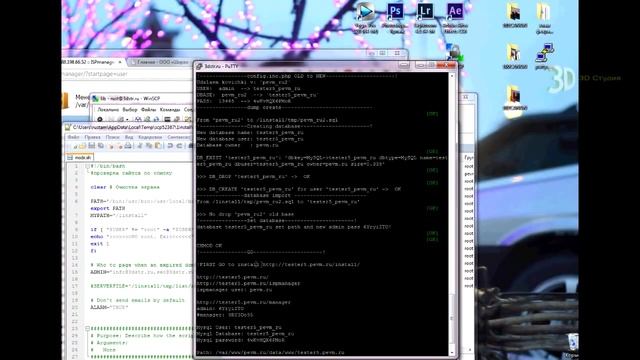Click the PuTTY scrollbar up arrow
Viewport: 640px width, 360px height.
pos(452,76)
